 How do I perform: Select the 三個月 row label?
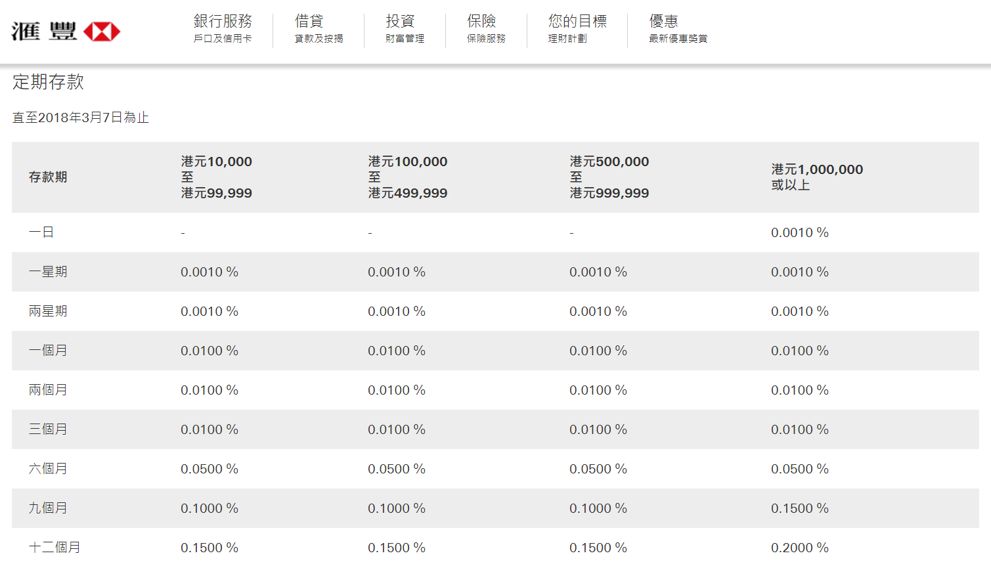(x=48, y=429)
